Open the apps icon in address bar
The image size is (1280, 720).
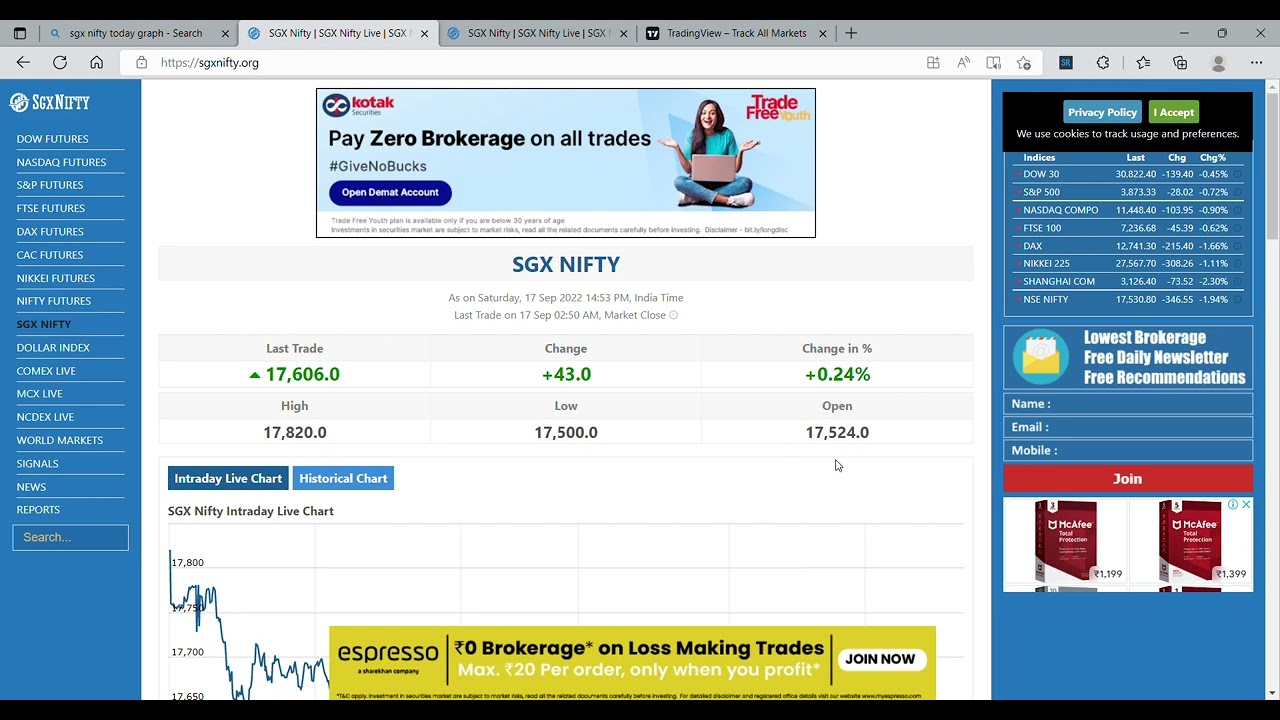pyautogui.click(x=933, y=62)
